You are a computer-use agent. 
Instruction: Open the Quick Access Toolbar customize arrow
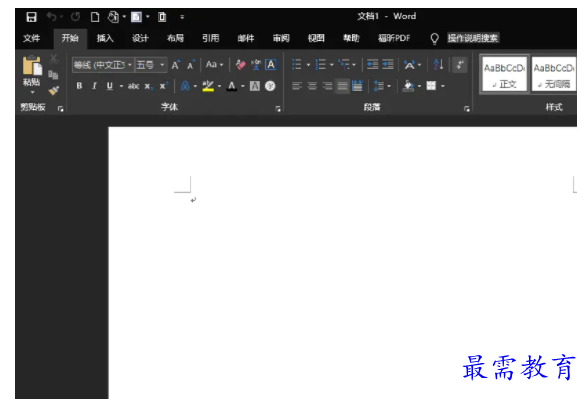coord(182,17)
